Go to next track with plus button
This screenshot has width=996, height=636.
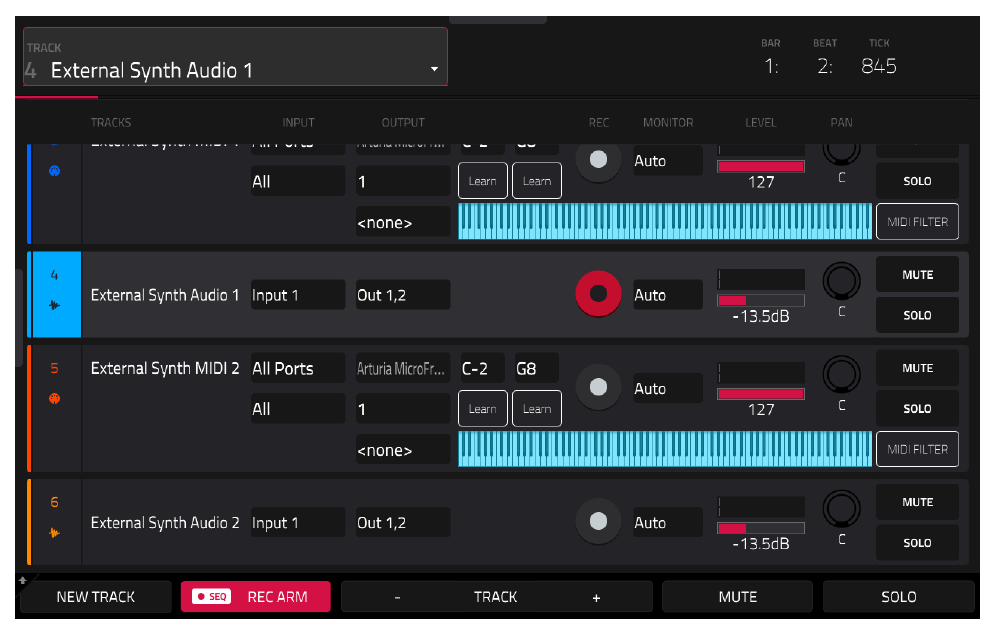[596, 597]
